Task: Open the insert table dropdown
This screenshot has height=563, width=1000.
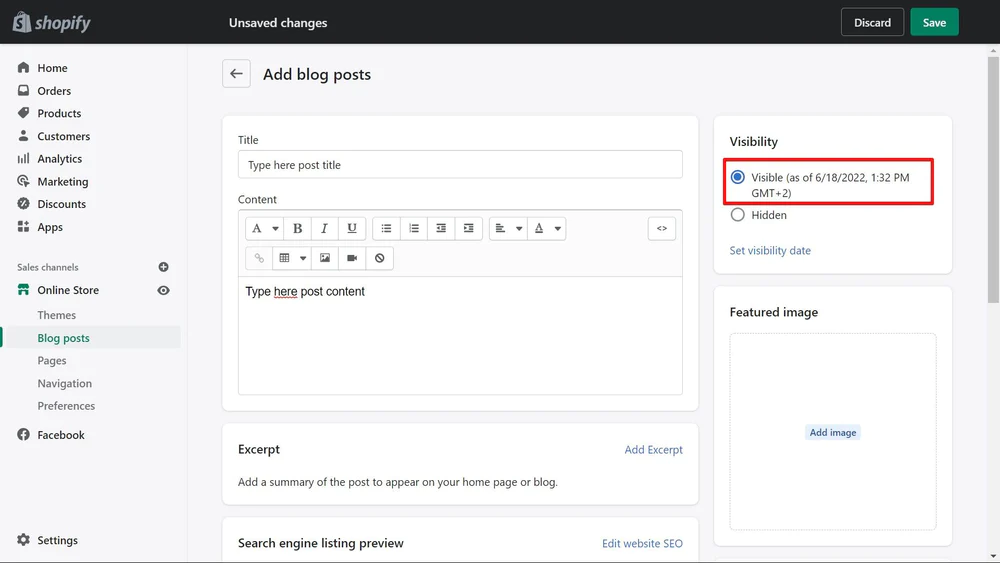Action: point(292,258)
